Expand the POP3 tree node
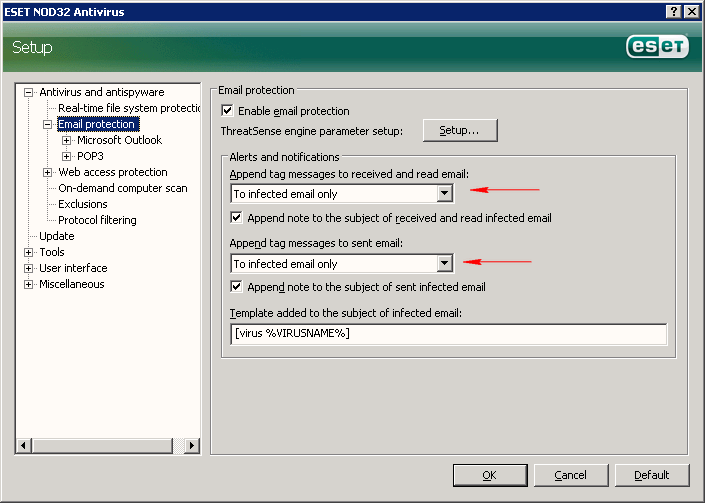The height and width of the screenshot is (503, 705). click(67, 156)
